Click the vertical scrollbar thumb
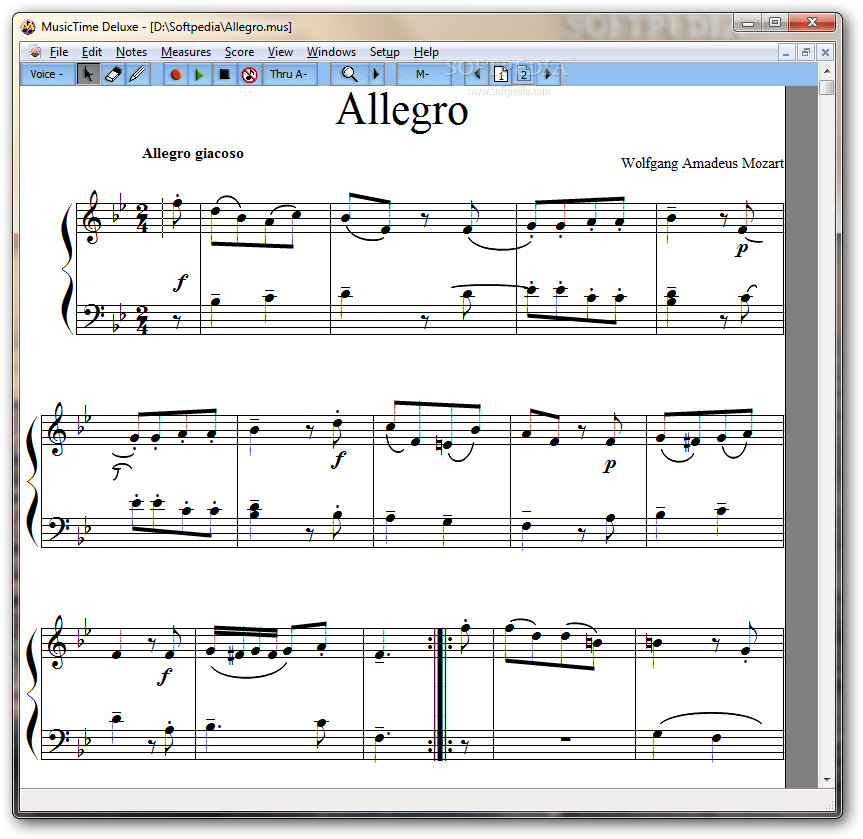 [827, 88]
